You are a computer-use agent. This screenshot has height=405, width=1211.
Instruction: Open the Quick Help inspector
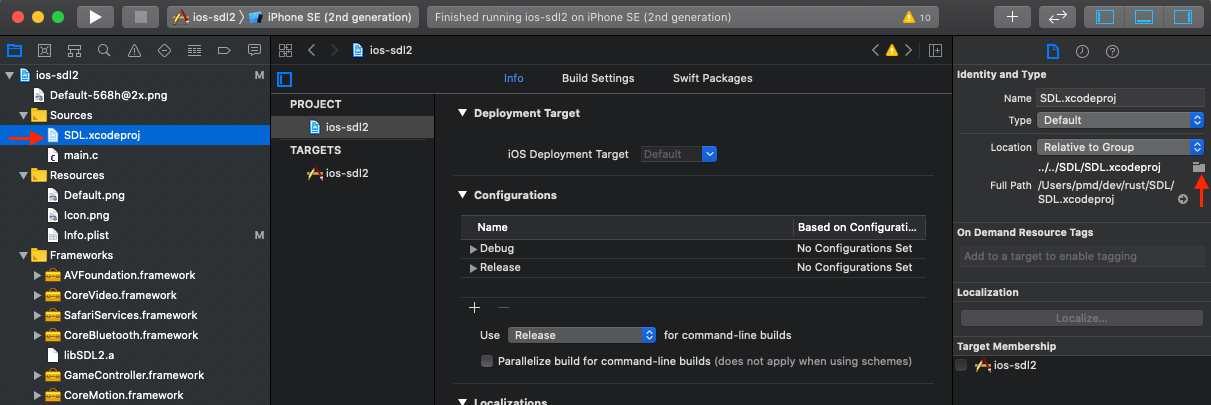(1112, 51)
